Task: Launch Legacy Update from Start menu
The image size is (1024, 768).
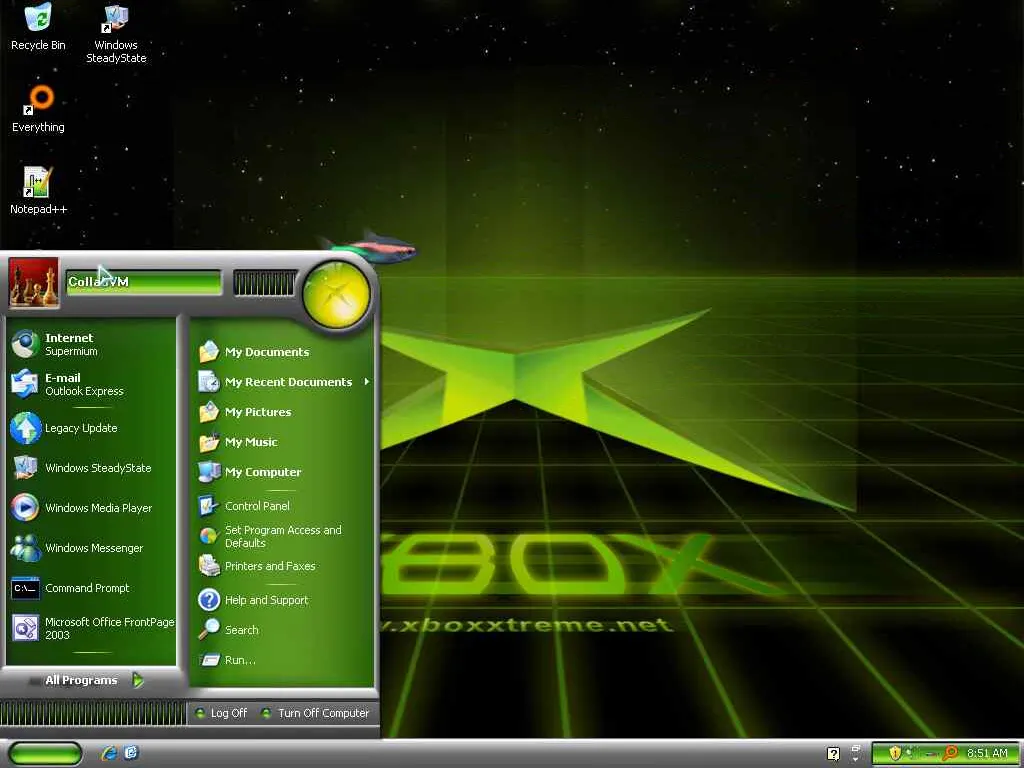Action: pyautogui.click(x=91, y=428)
